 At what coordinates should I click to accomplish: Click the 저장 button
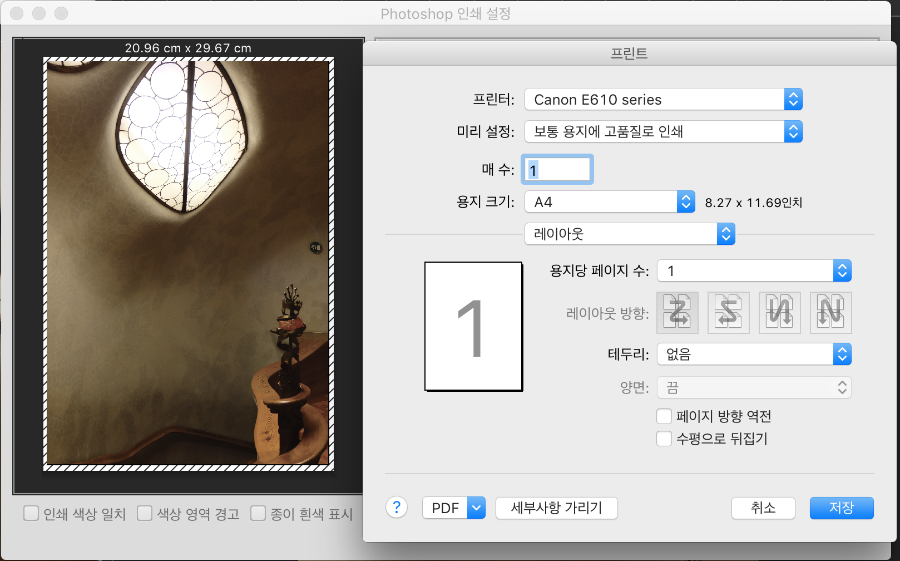pos(841,508)
